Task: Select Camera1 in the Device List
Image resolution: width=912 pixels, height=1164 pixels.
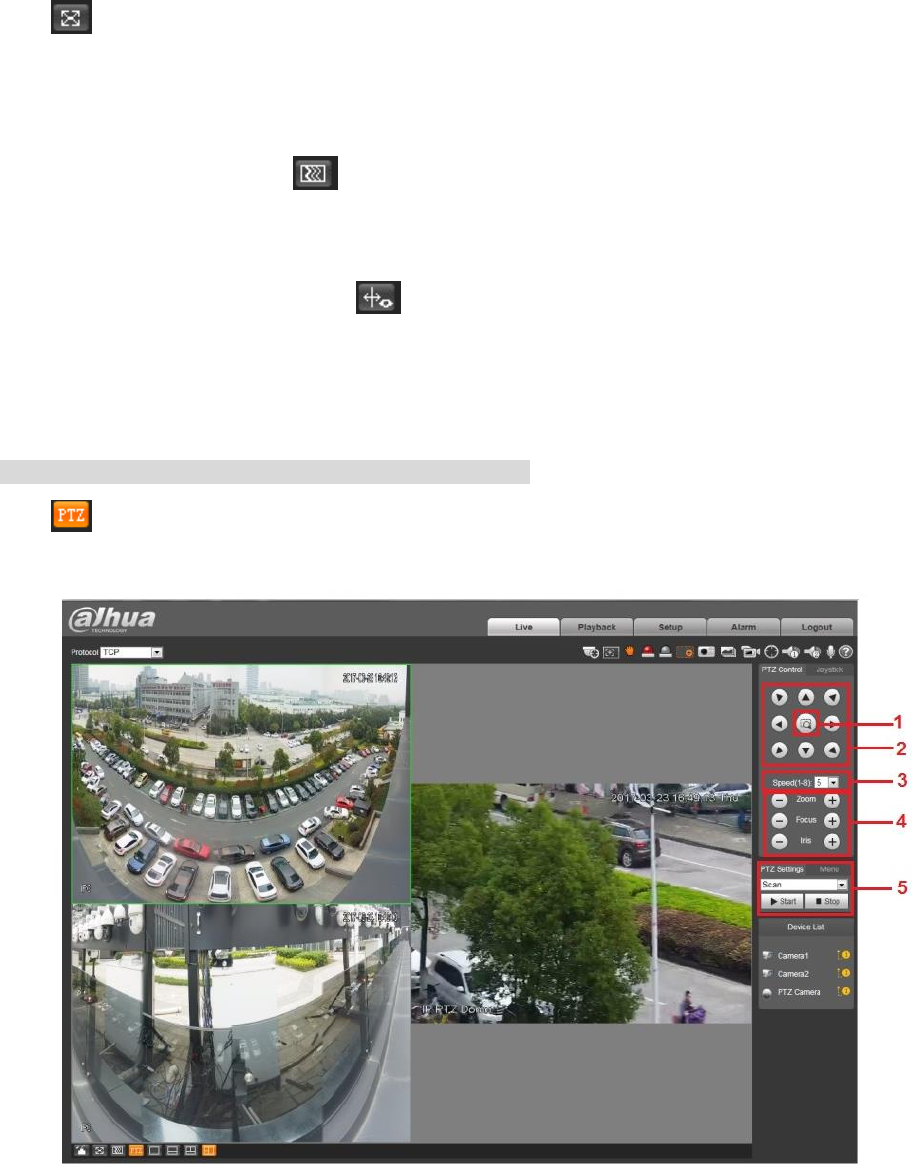Action: 793,956
